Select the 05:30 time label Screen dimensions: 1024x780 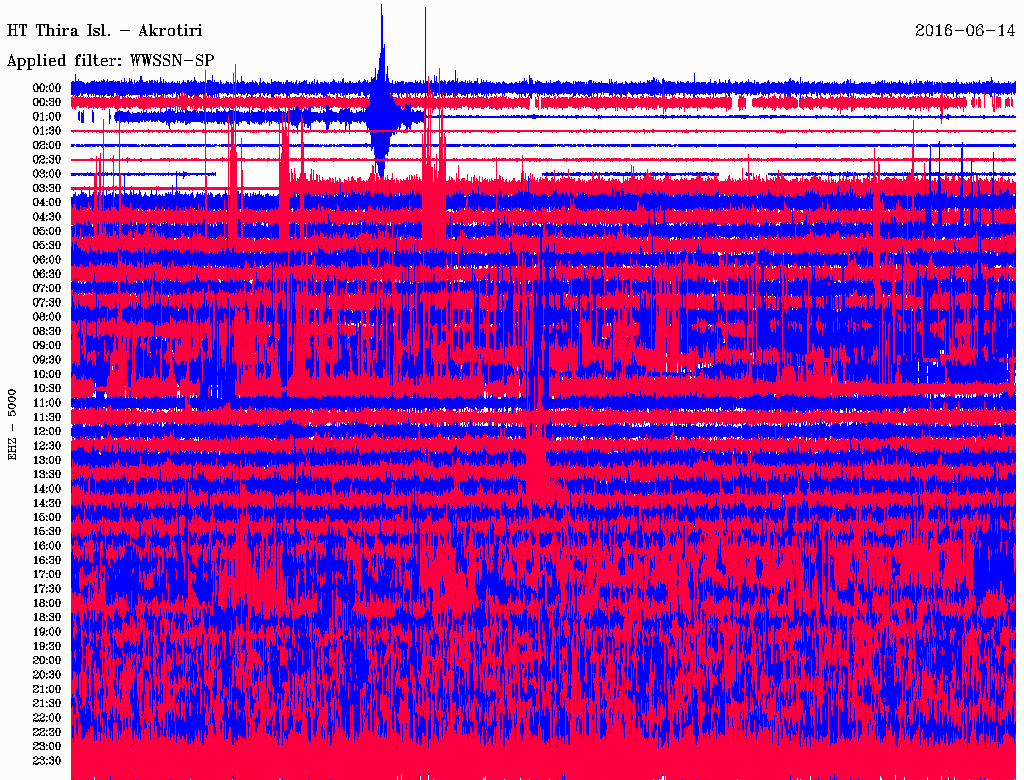pyautogui.click(x=47, y=245)
